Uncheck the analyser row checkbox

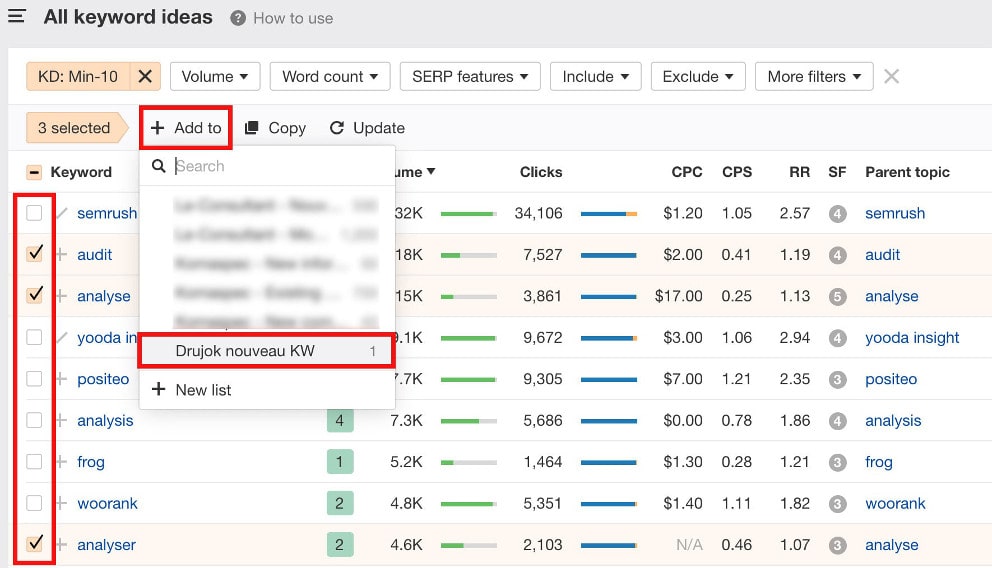click(34, 543)
